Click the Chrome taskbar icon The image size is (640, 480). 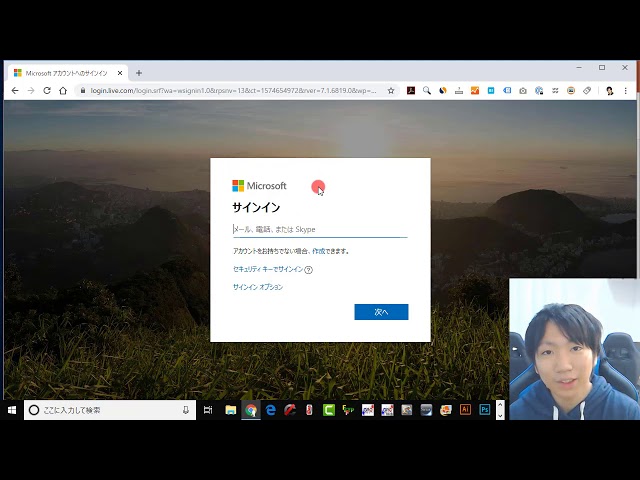[x=251, y=410]
